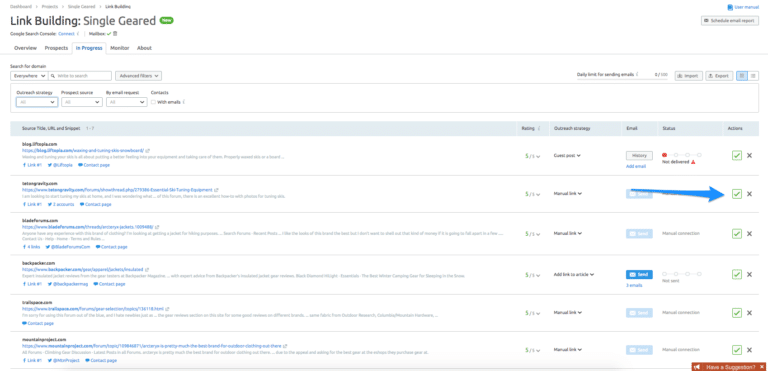Mark blog.liftopia.com row as done
The image size is (768, 371).
click(x=736, y=155)
